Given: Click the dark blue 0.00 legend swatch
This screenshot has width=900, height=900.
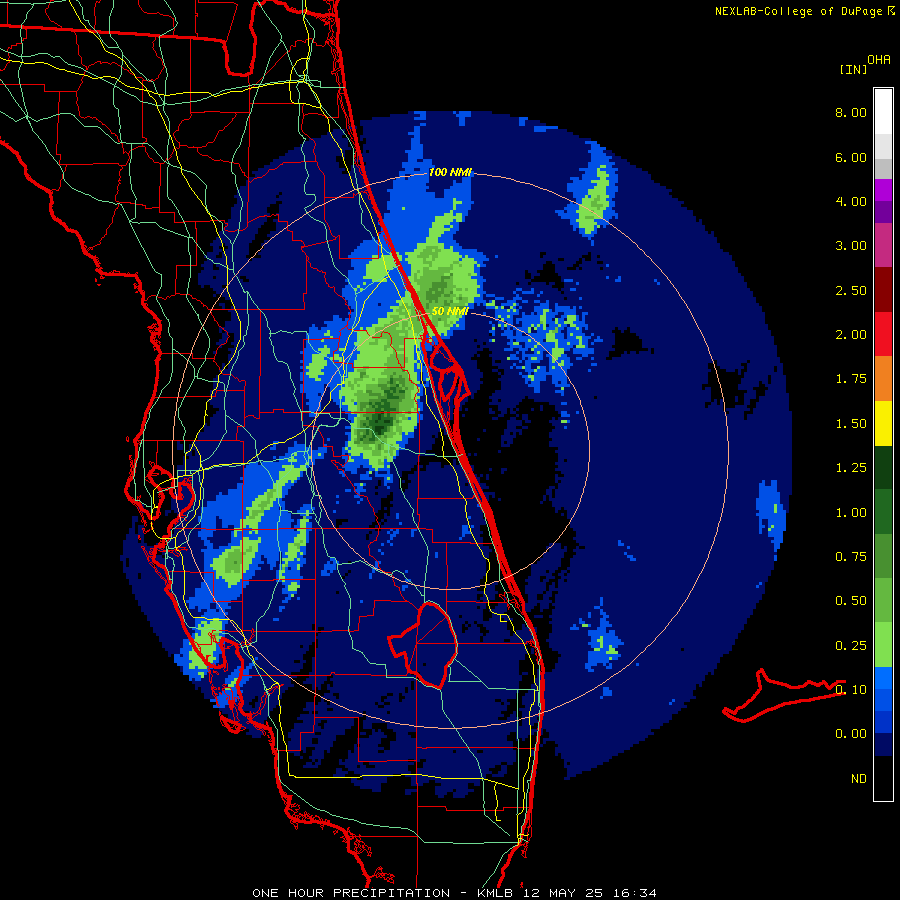Looking at the screenshot, I should click(x=883, y=744).
